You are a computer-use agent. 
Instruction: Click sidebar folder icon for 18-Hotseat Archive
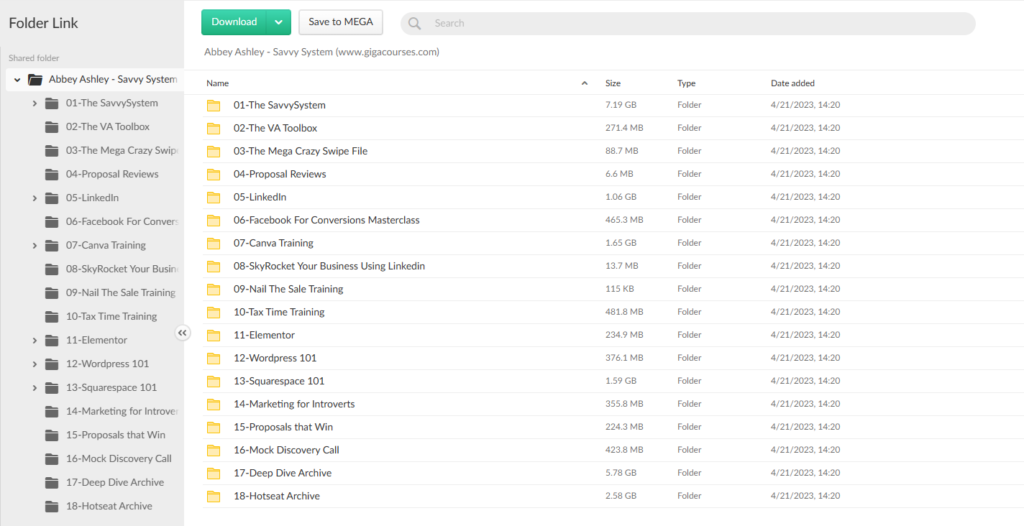[x=52, y=506]
